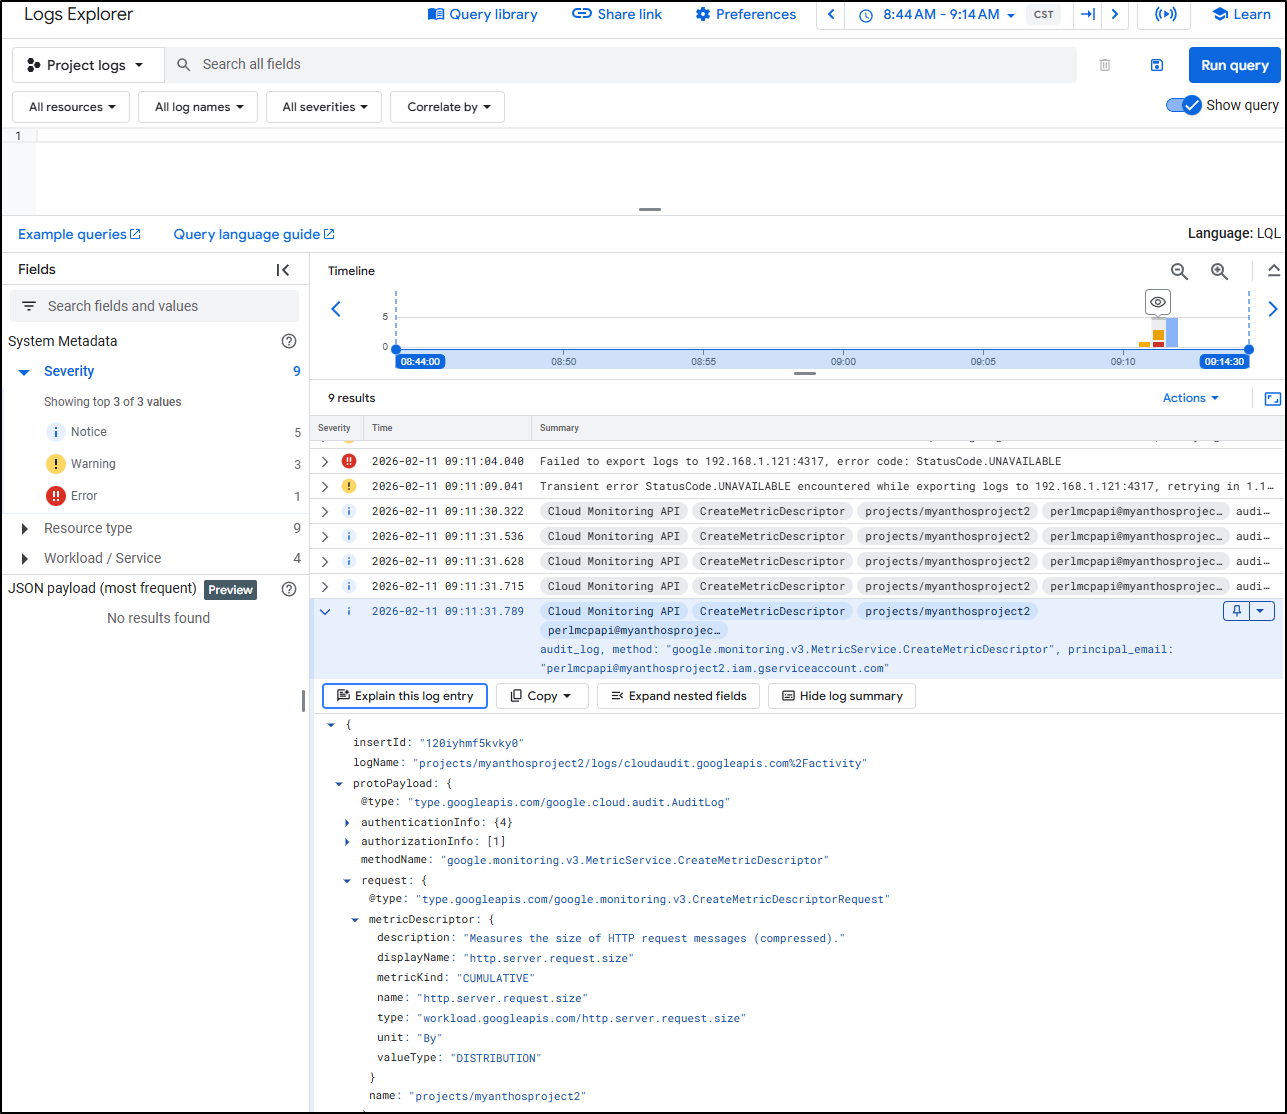Click the timeline start handle at 08:44:00

(x=396, y=350)
